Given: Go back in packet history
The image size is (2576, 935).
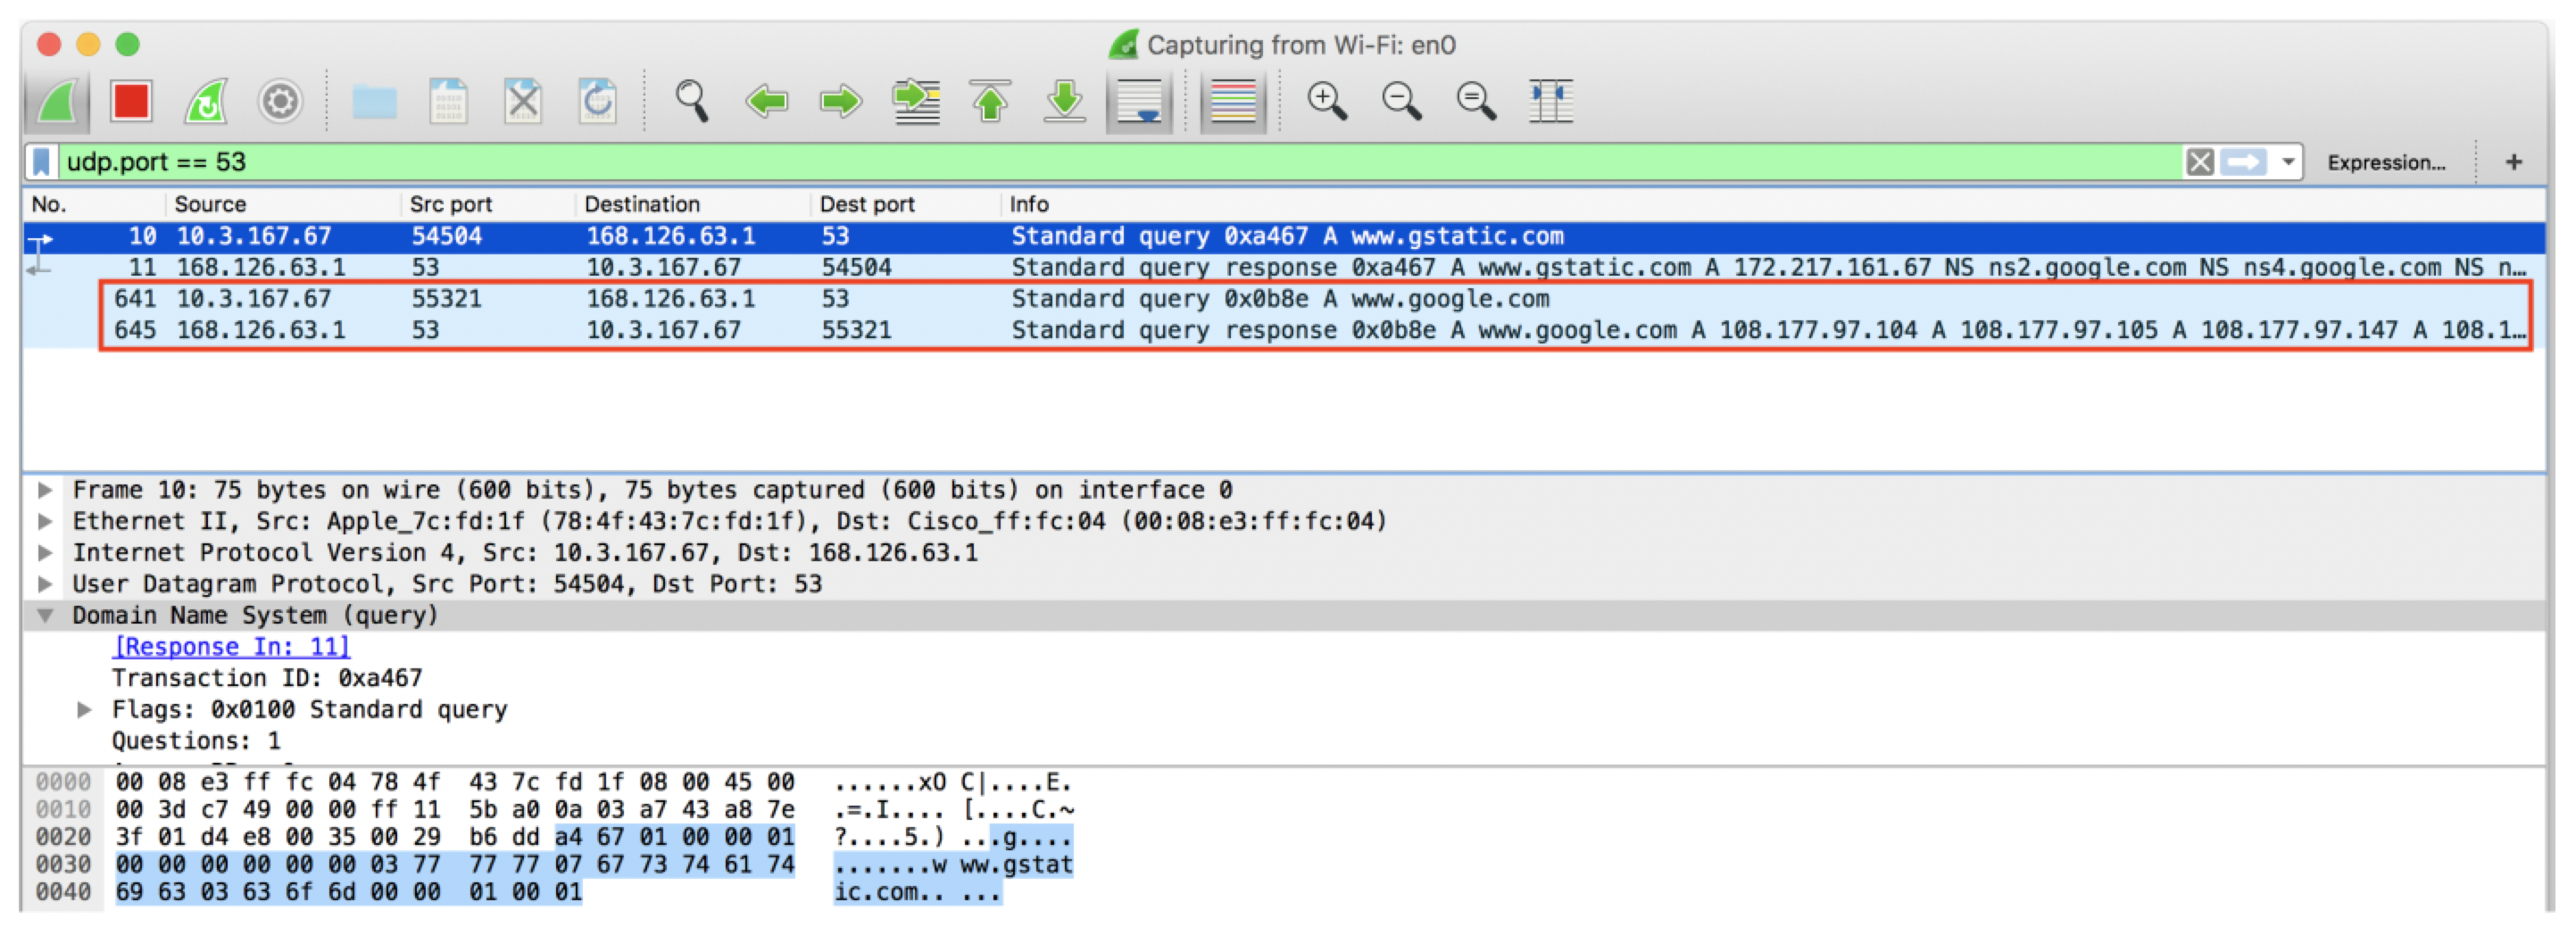Looking at the screenshot, I should pyautogui.click(x=767, y=101).
